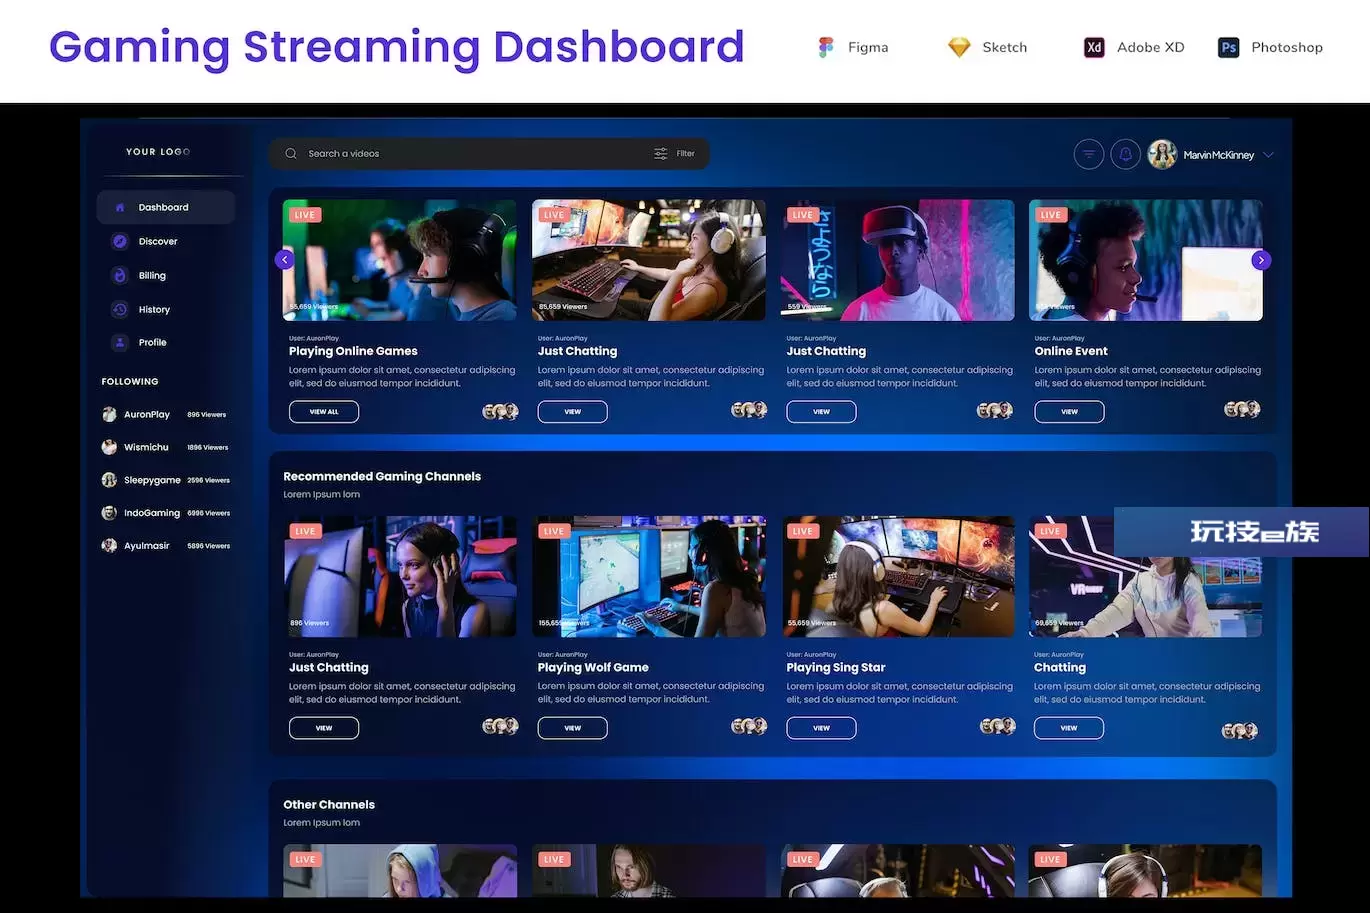This screenshot has height=913, width=1370.
Task: Click viewer avatars group under Online Event
Action: pyautogui.click(x=1242, y=409)
